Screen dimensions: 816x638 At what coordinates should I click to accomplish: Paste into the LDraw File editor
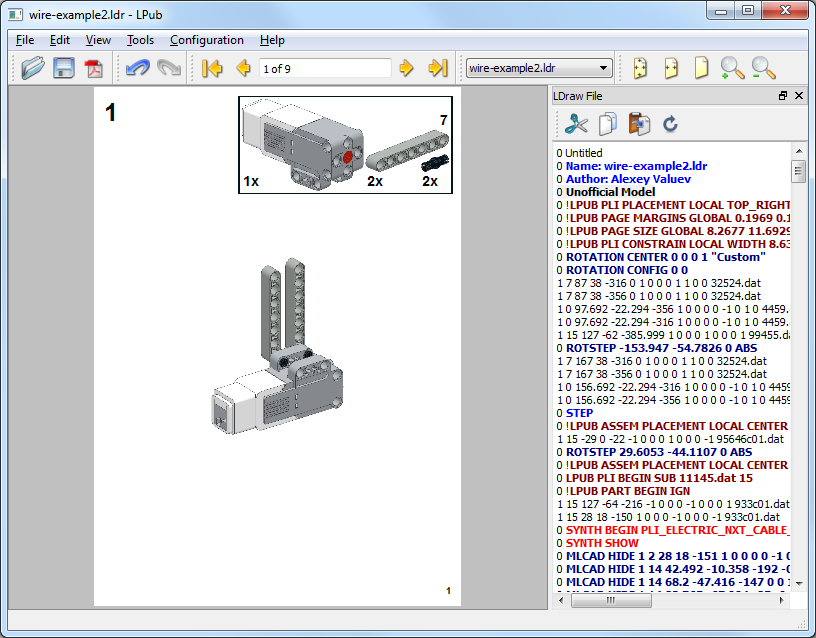pyautogui.click(x=639, y=124)
